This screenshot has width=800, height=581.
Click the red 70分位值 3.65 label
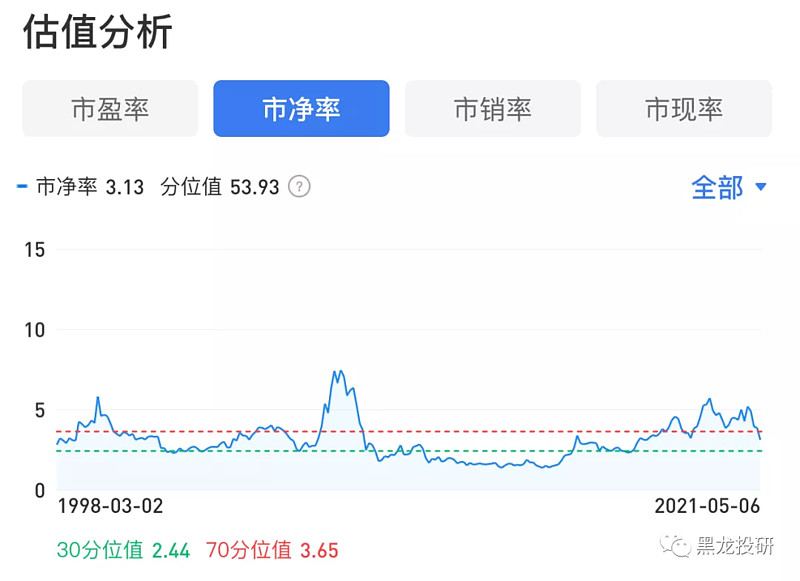tap(272, 549)
